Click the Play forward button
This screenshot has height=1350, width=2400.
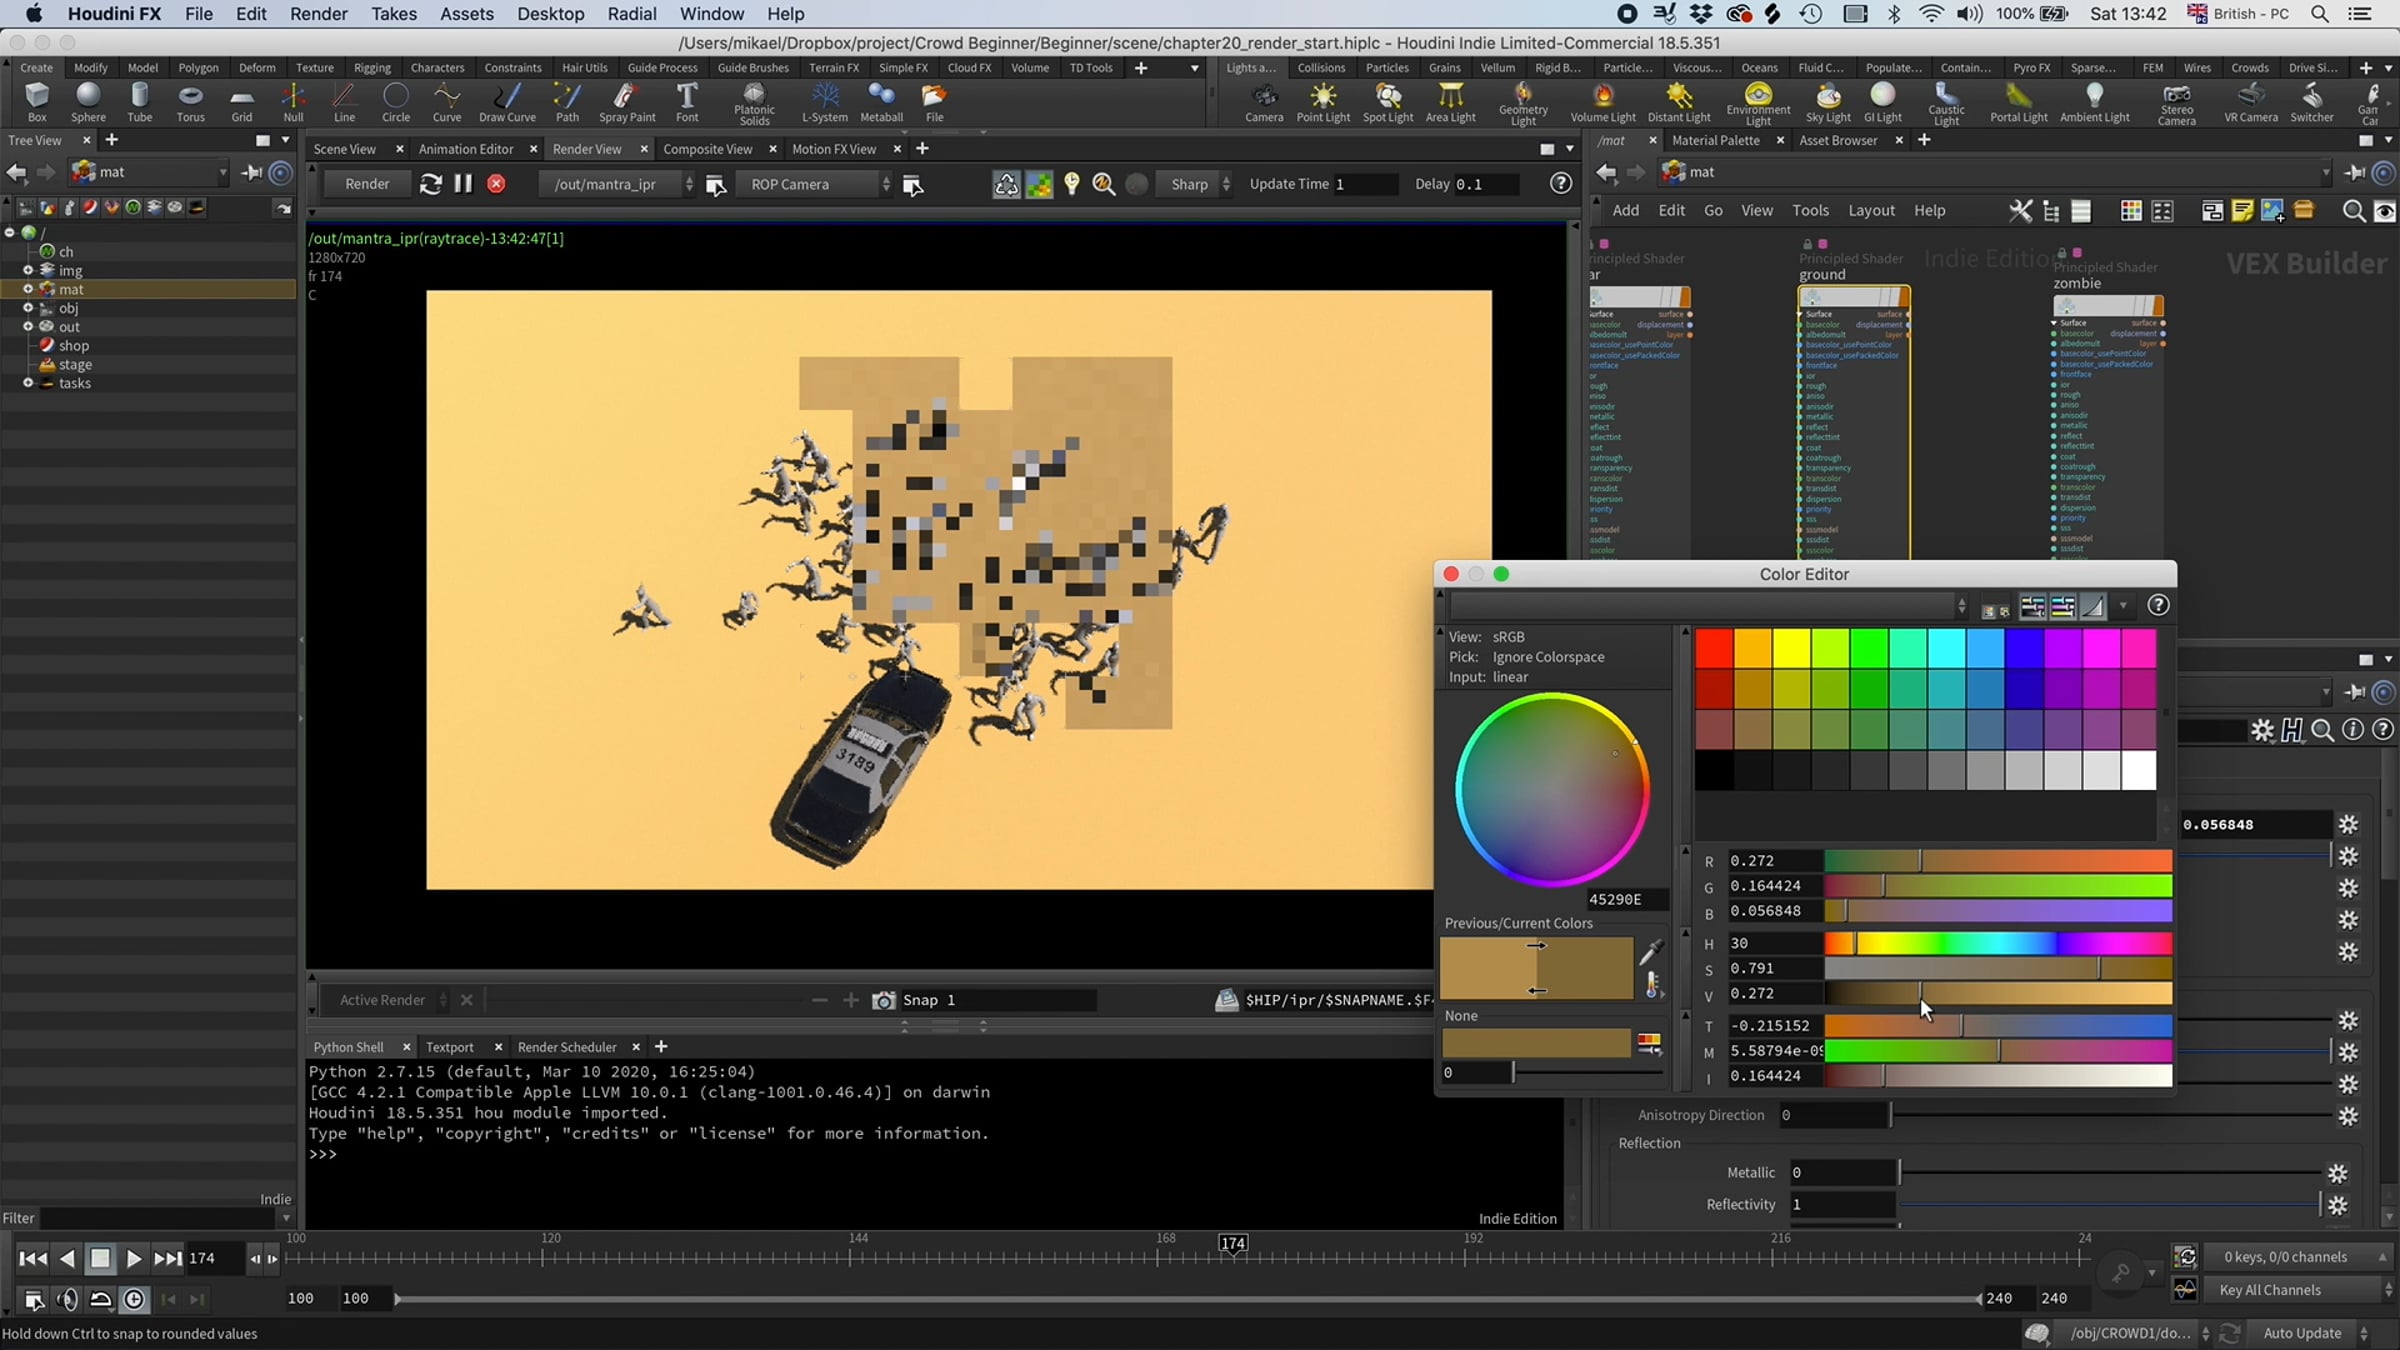coord(133,1259)
